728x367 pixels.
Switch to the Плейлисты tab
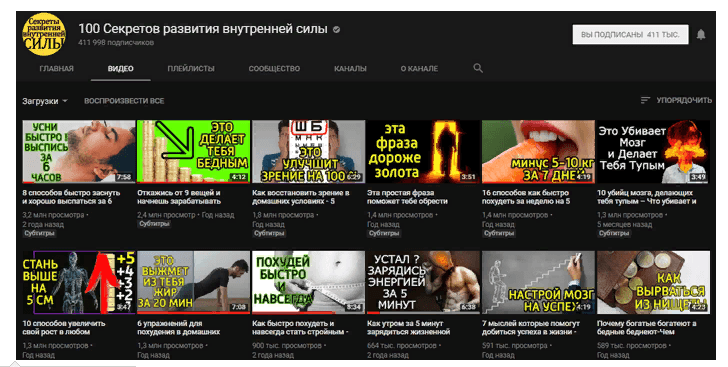[x=191, y=68]
